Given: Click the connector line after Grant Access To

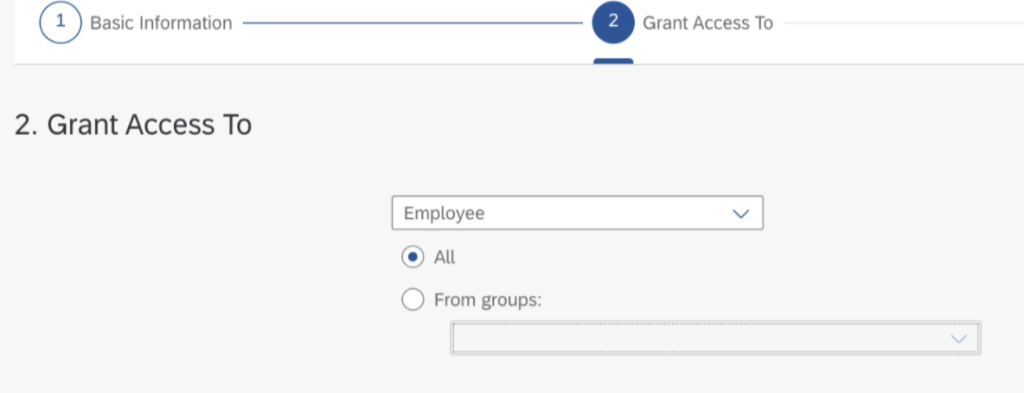Looking at the screenshot, I should (x=904, y=24).
